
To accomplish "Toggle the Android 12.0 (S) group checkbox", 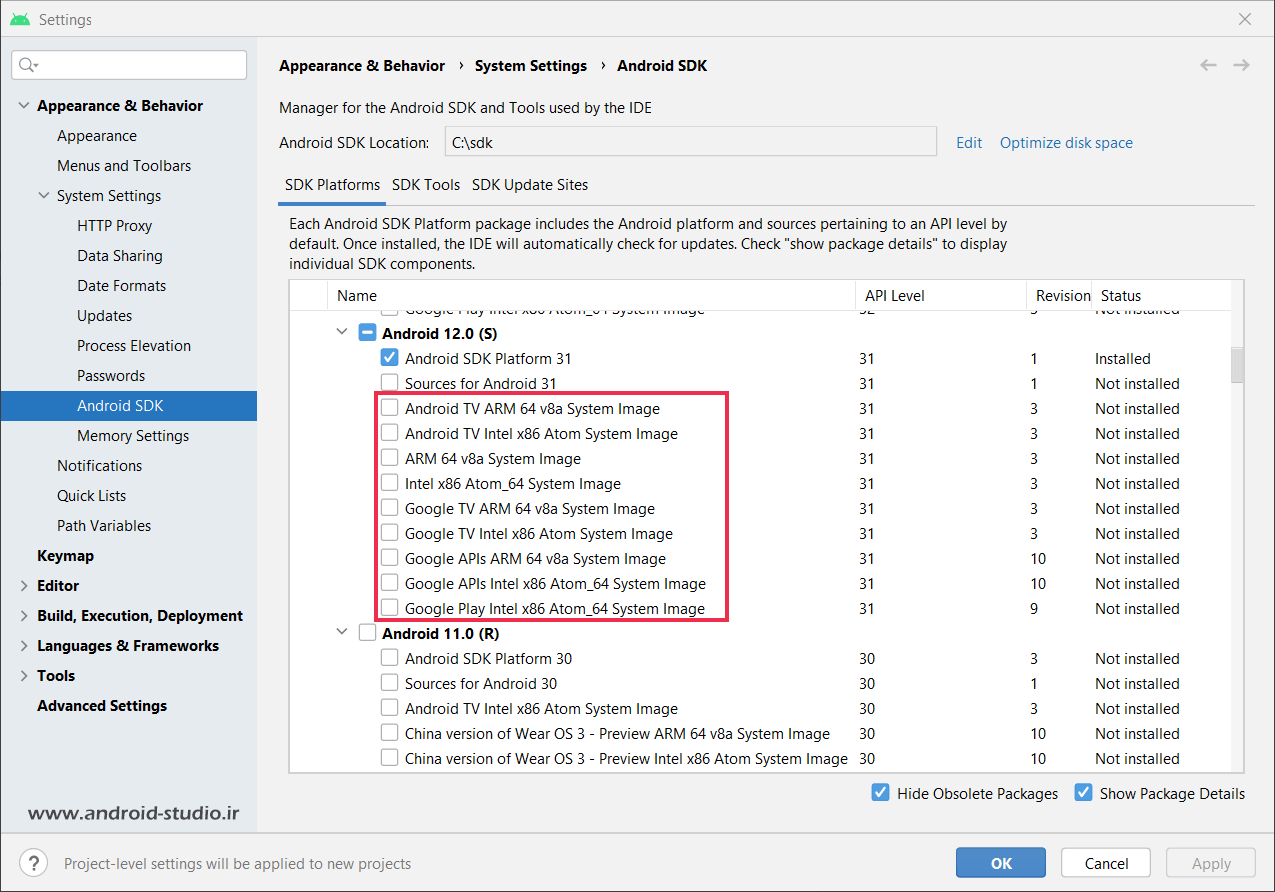I will tap(367, 333).
